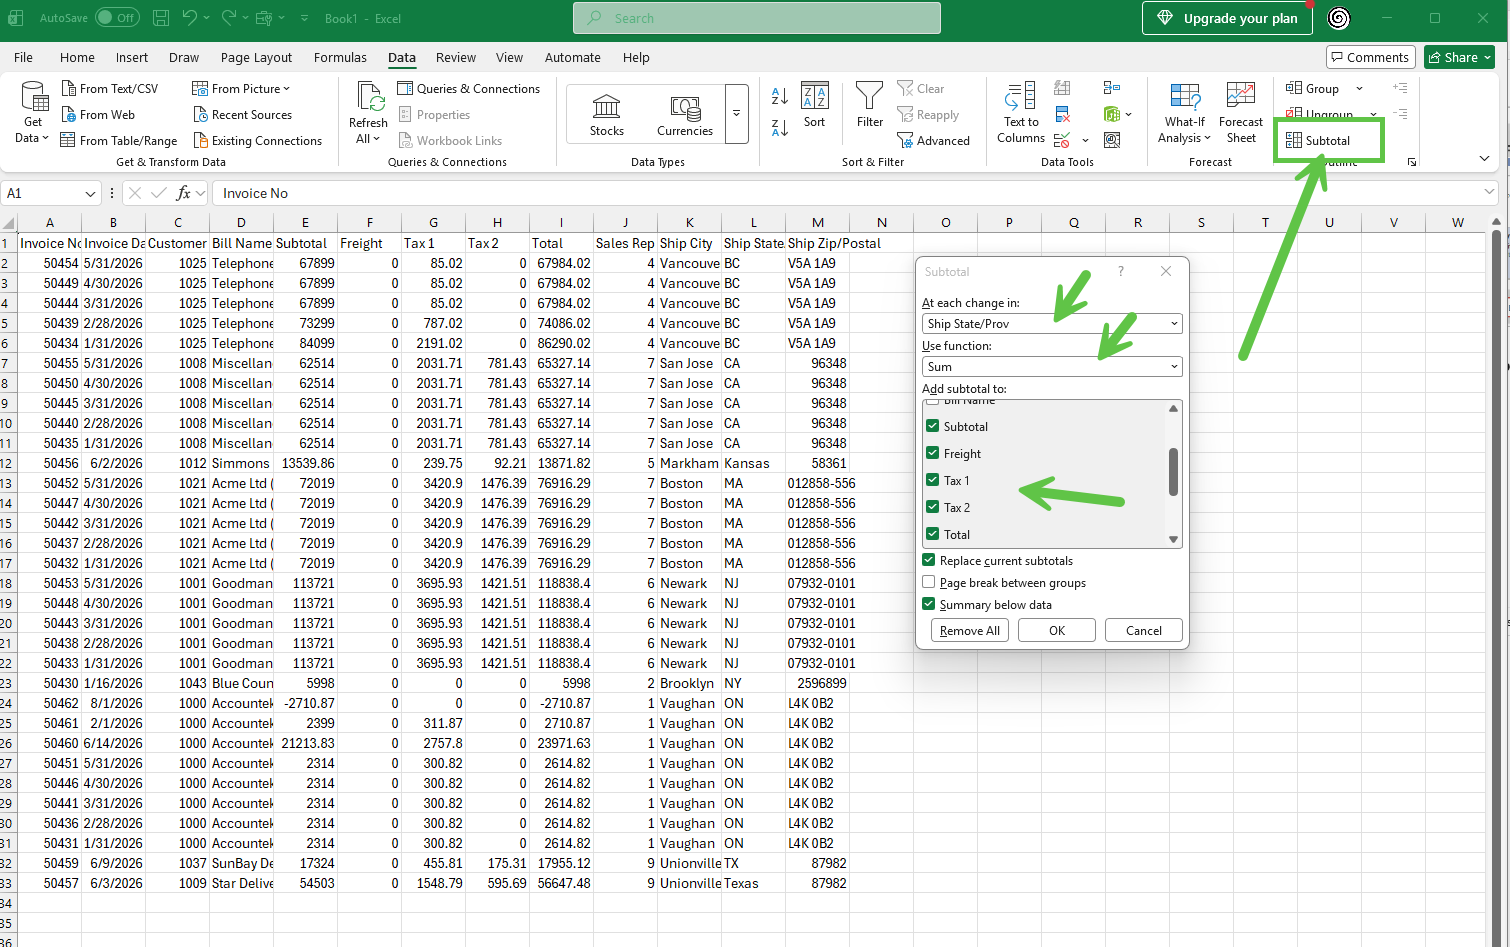This screenshot has height=947, width=1510.
Task: Open Share button dropdown
Action: (x=1486, y=57)
